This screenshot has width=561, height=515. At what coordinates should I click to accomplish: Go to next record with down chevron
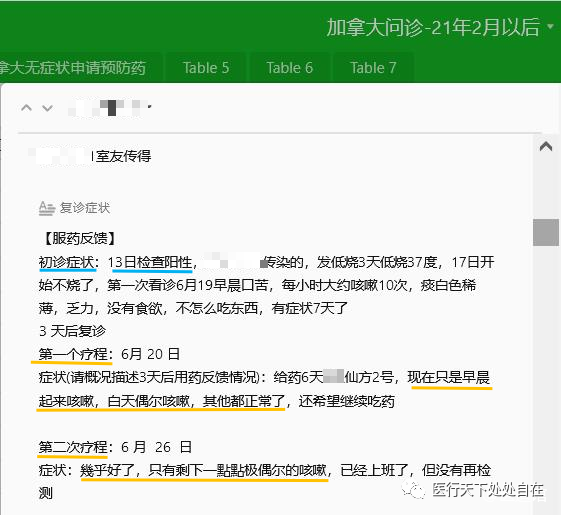(x=48, y=108)
